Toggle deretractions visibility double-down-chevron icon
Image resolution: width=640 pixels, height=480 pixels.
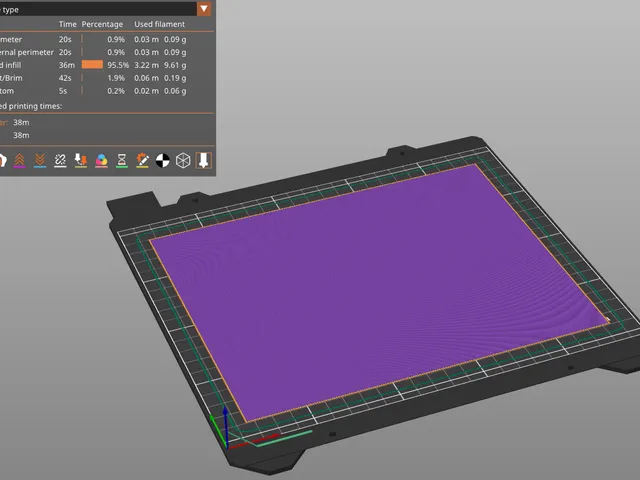pyautogui.click(x=40, y=160)
